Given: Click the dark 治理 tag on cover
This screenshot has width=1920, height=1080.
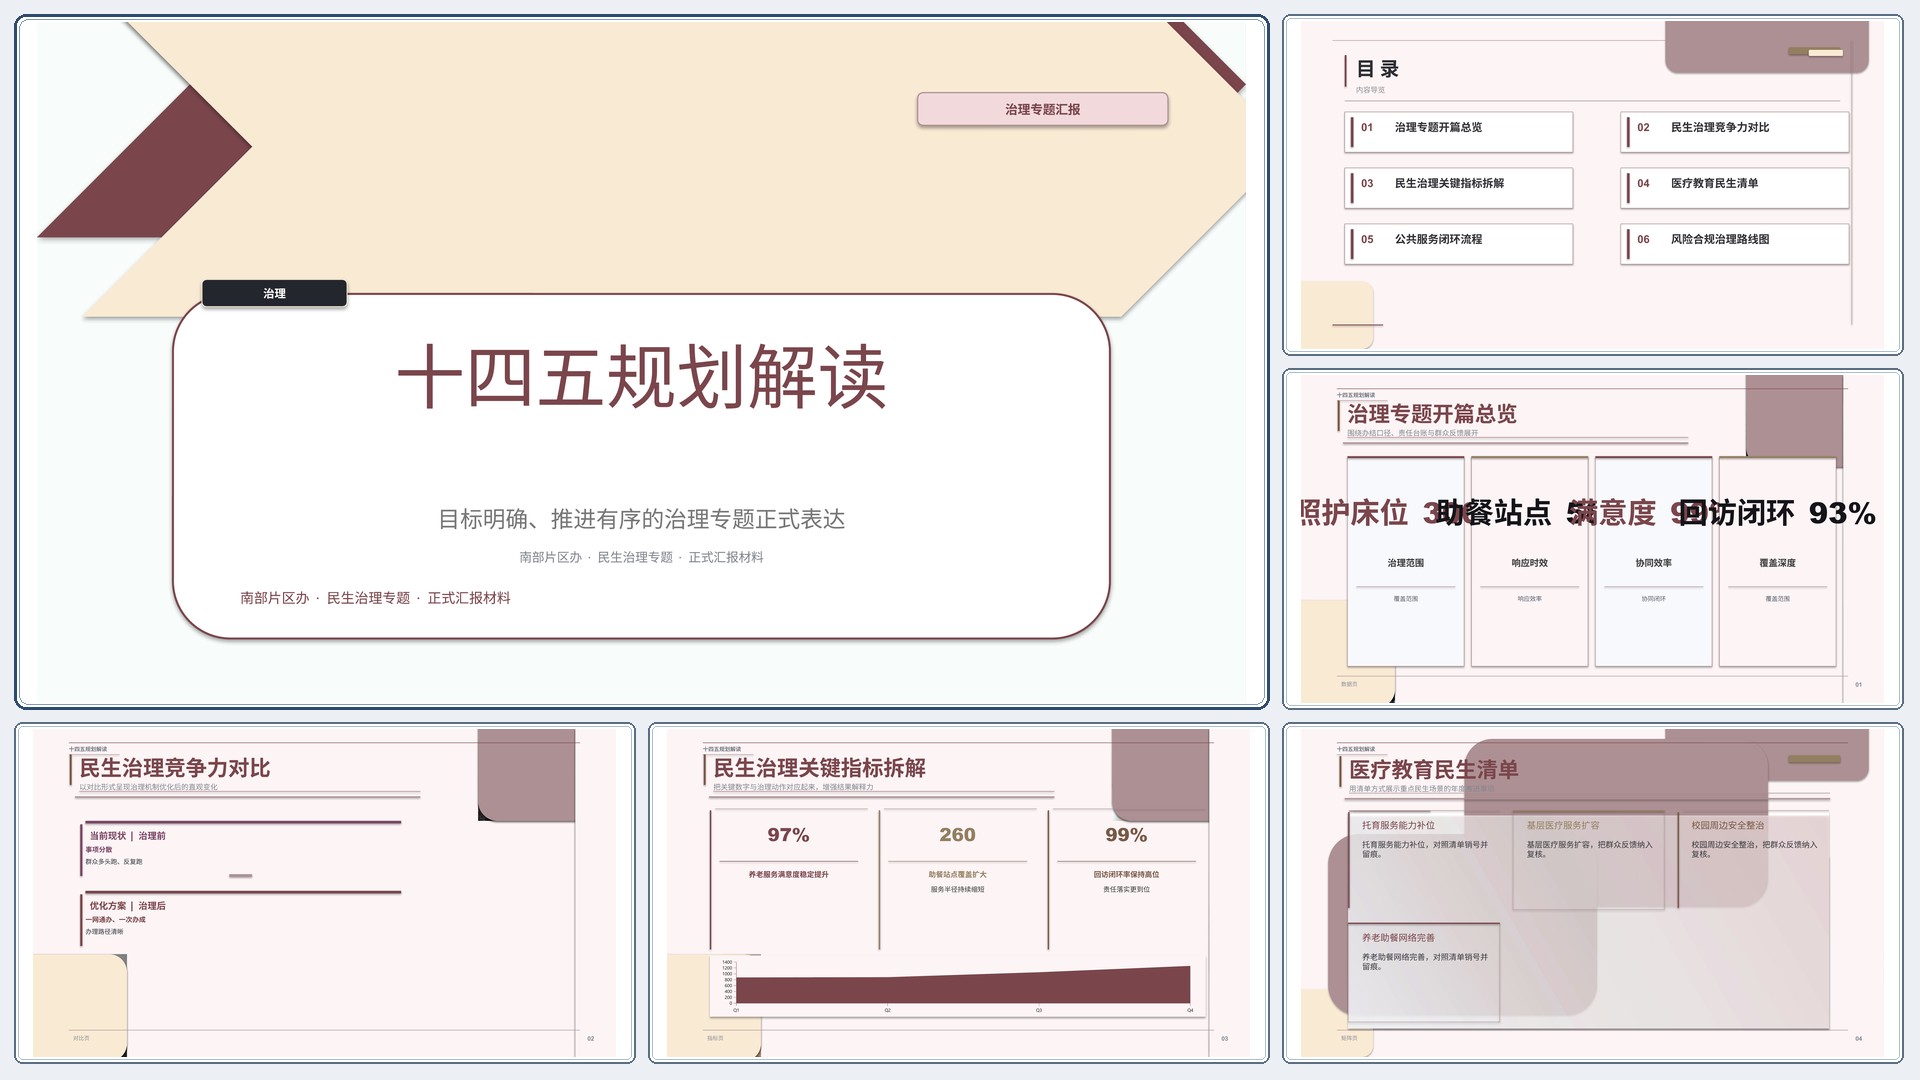Looking at the screenshot, I should pos(274,293).
